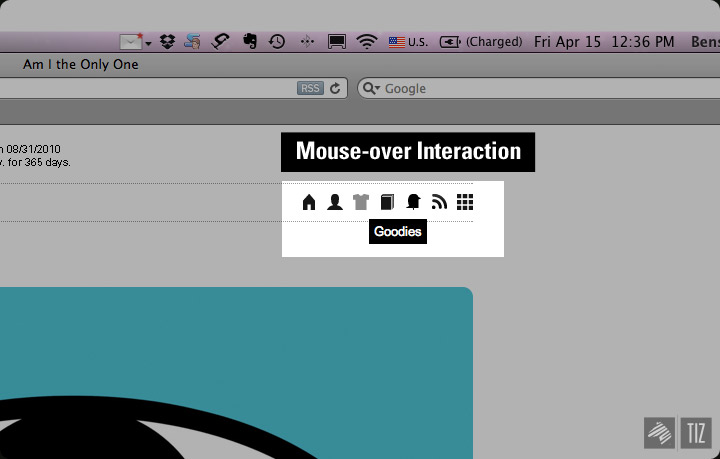Click the battery Charged status
The height and width of the screenshot is (459, 720).
coord(481,42)
